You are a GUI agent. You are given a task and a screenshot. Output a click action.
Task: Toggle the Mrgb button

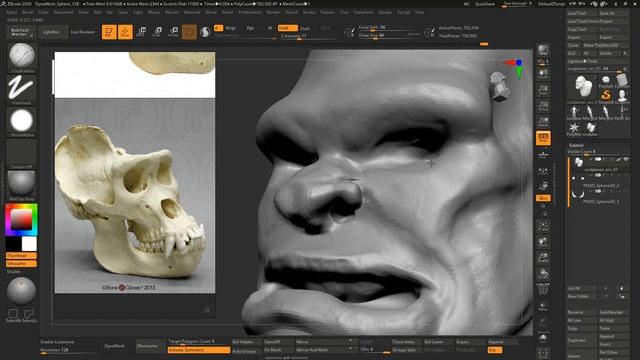(x=231, y=28)
